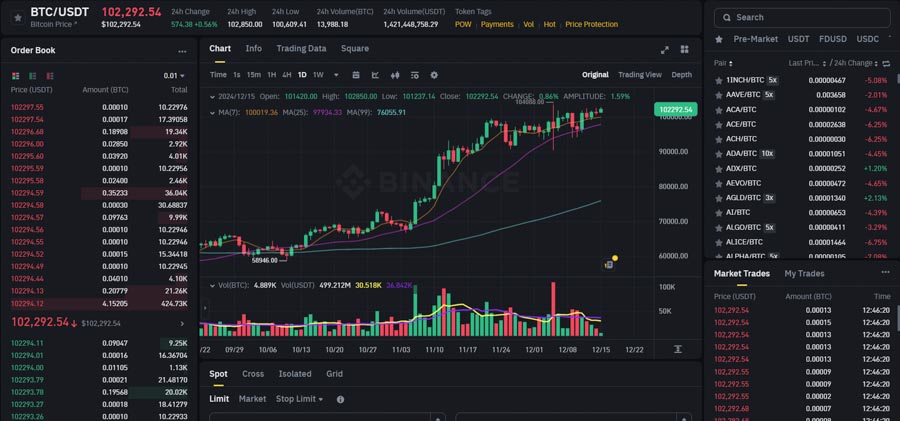The width and height of the screenshot is (900, 421).
Task: Sort the pair list by 24h Change
Action: [856, 63]
